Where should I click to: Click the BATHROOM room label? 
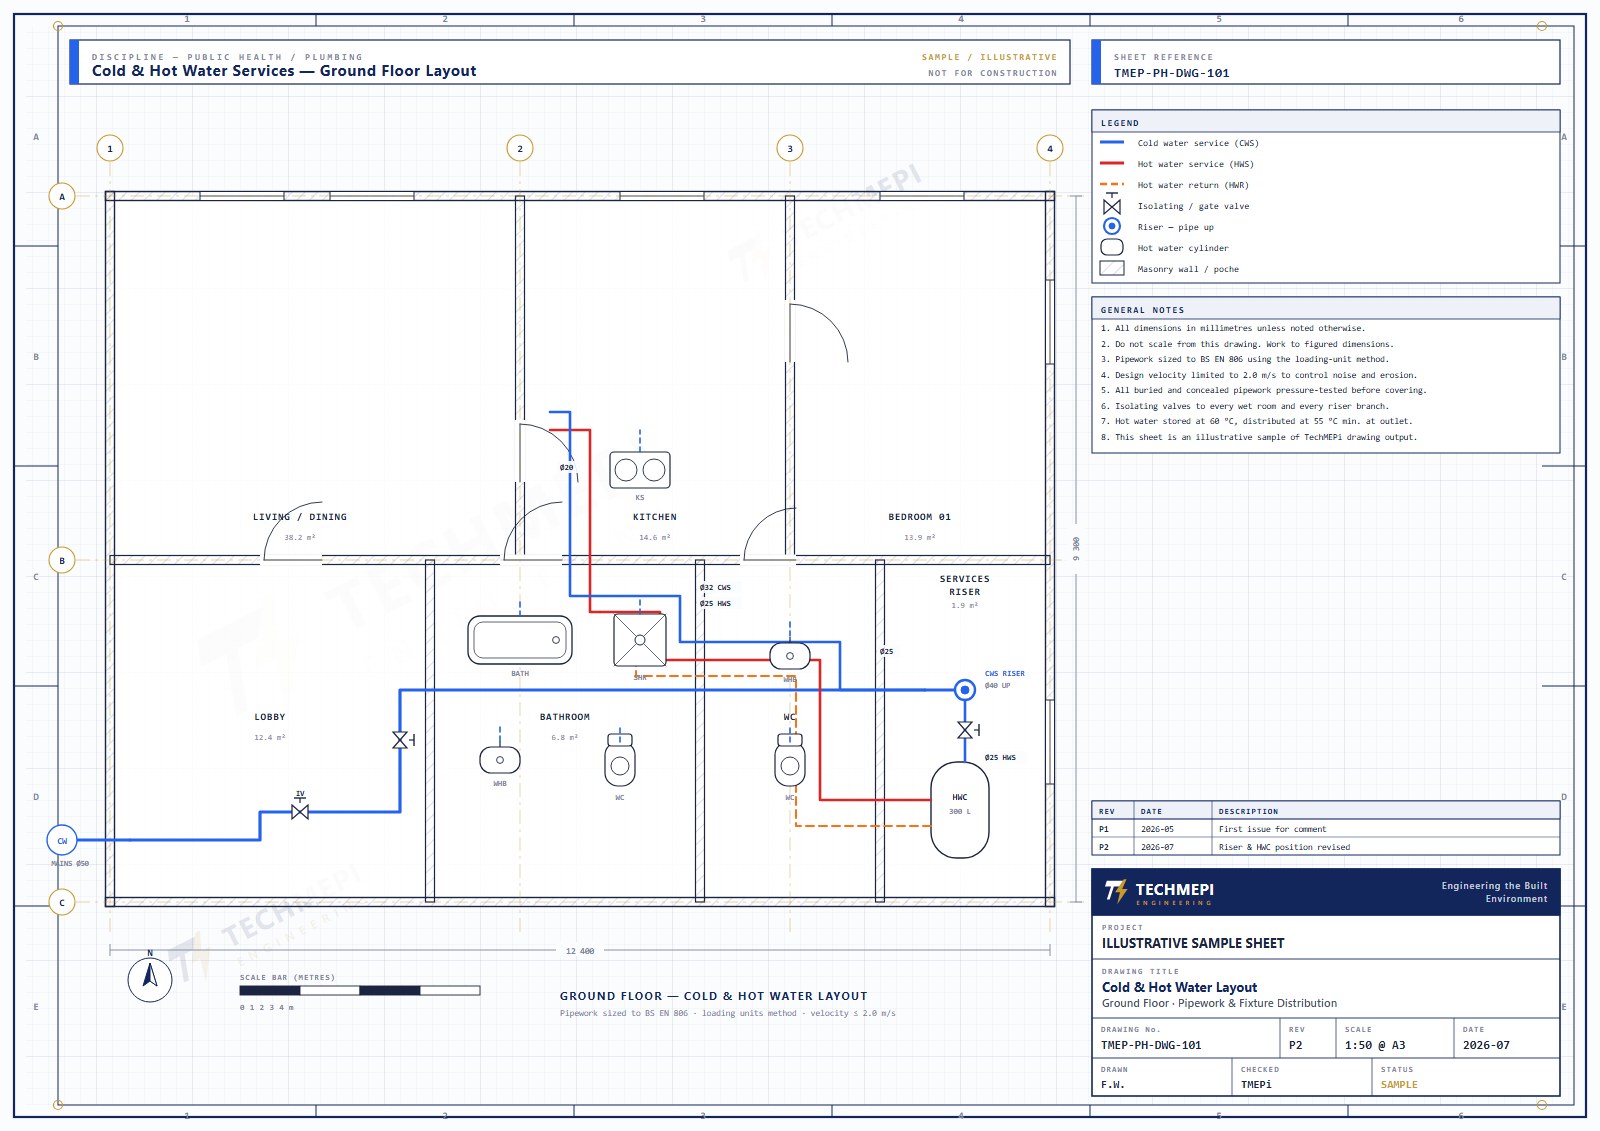[x=565, y=717]
